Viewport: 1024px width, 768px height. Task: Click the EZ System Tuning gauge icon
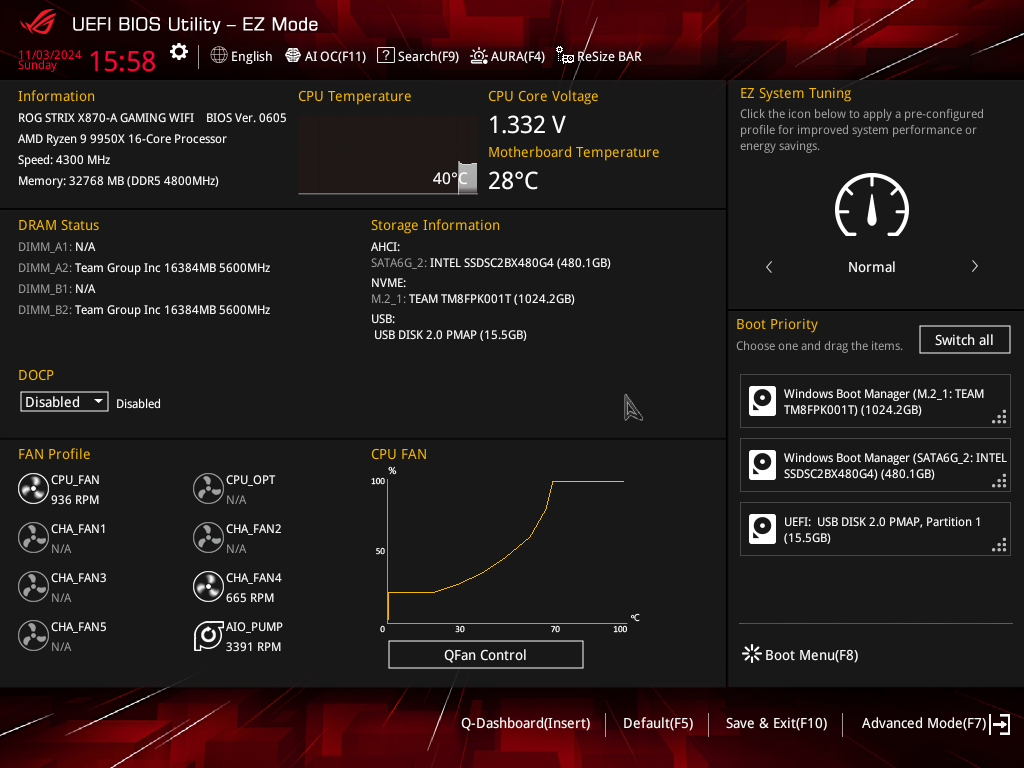coord(872,205)
